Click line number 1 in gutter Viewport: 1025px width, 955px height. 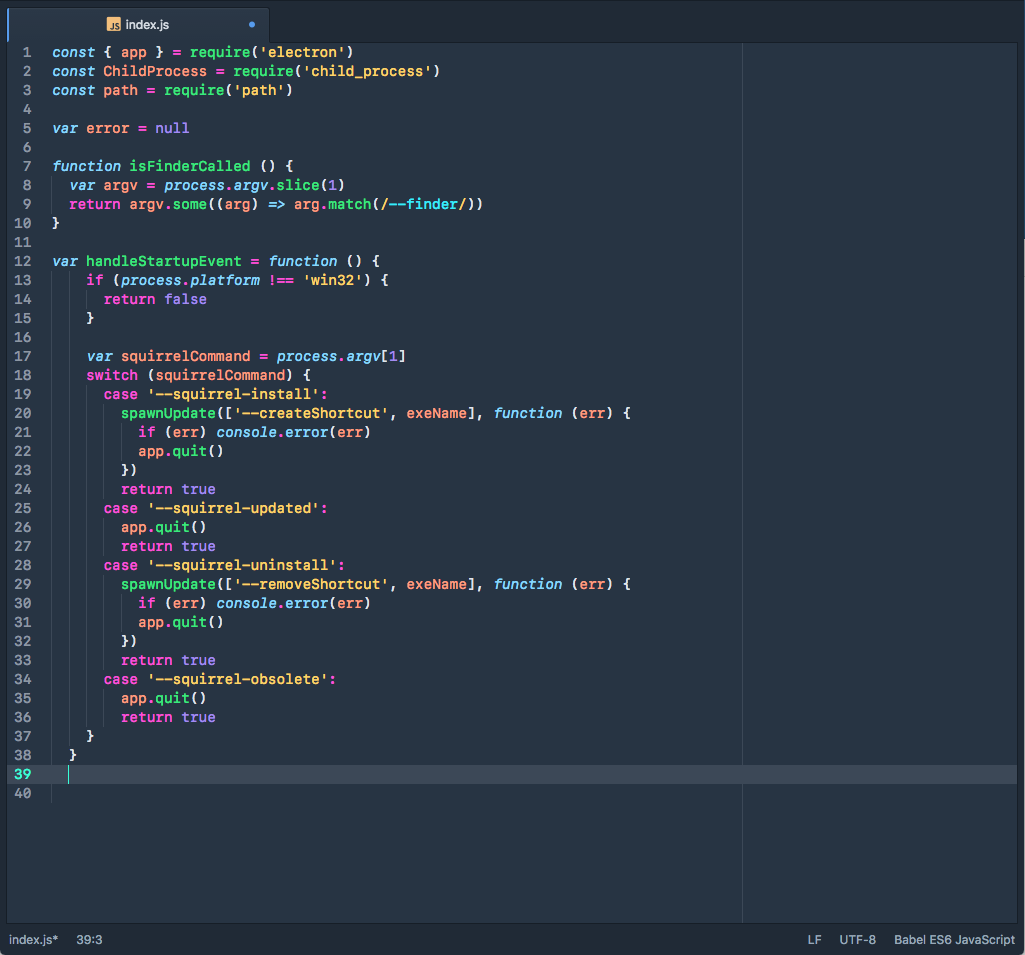(x=27, y=52)
